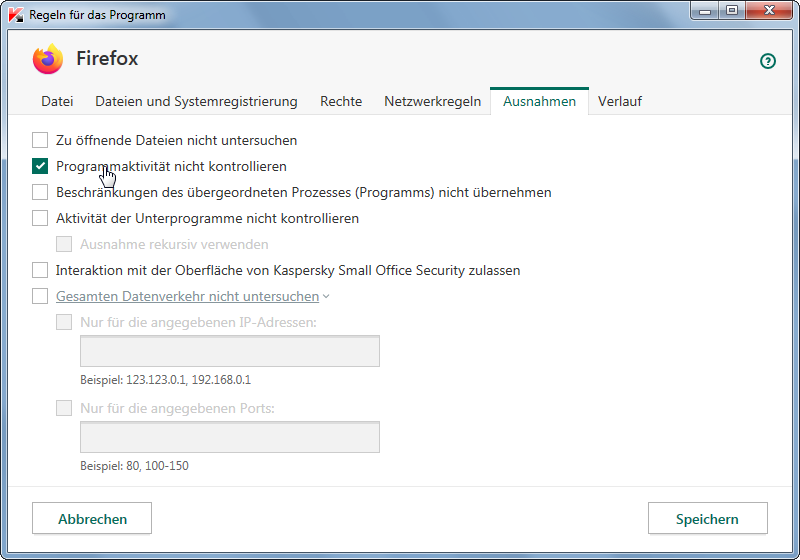Toggle 'Beschränkungen des übergeordneten Prozesses' checkbox
Screen dimensions: 800x560
coord(40,192)
